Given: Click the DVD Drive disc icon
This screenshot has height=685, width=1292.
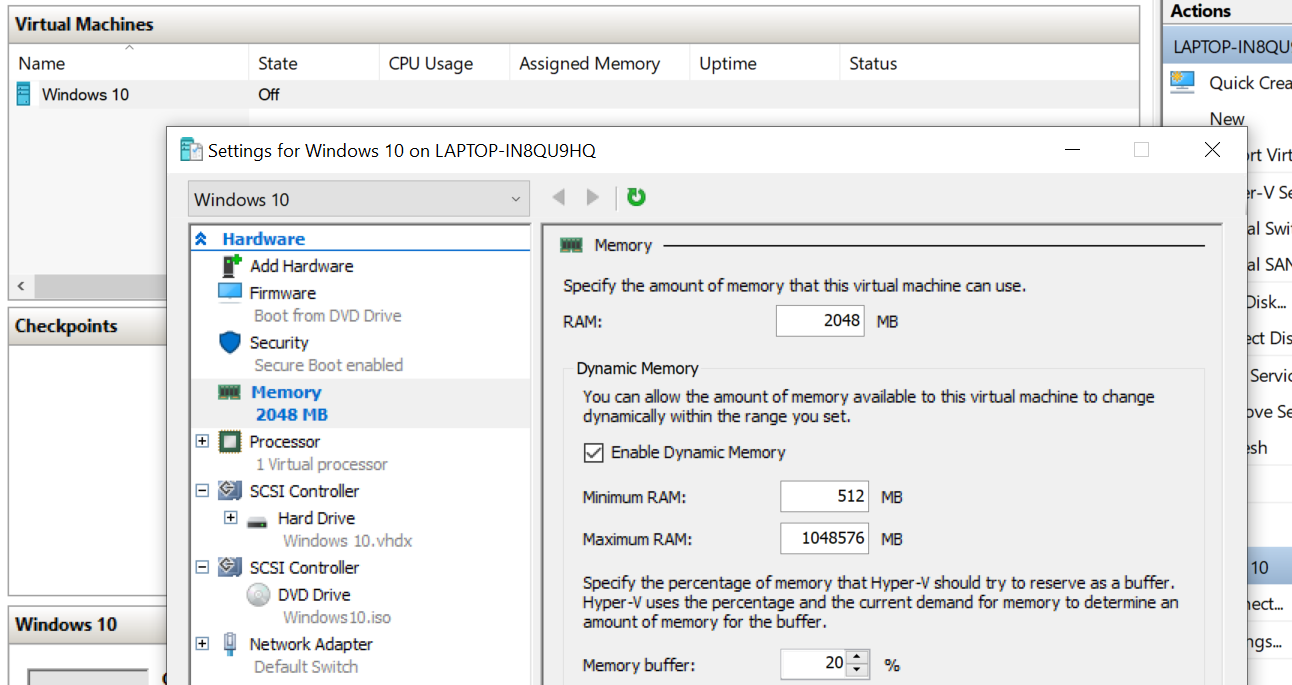Looking at the screenshot, I should pyautogui.click(x=259, y=595).
